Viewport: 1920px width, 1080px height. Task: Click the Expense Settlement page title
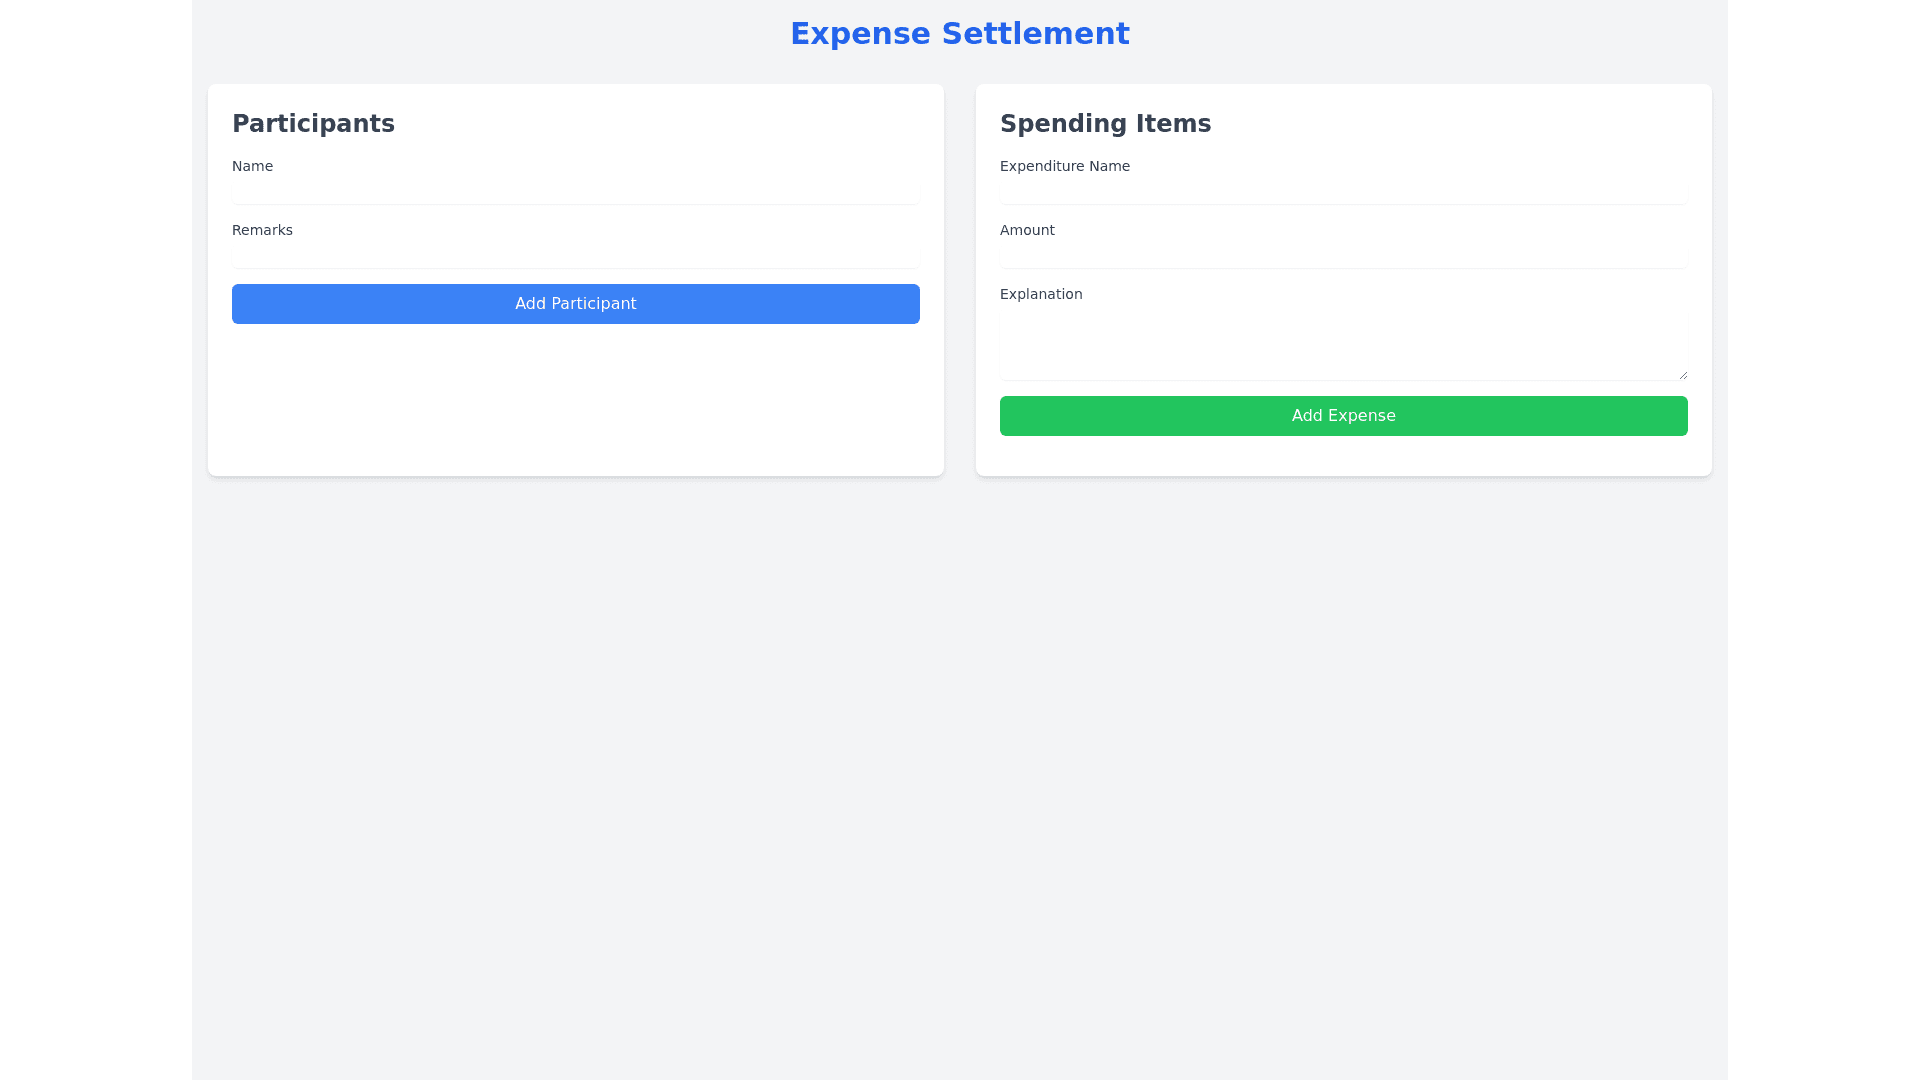pyautogui.click(x=959, y=34)
